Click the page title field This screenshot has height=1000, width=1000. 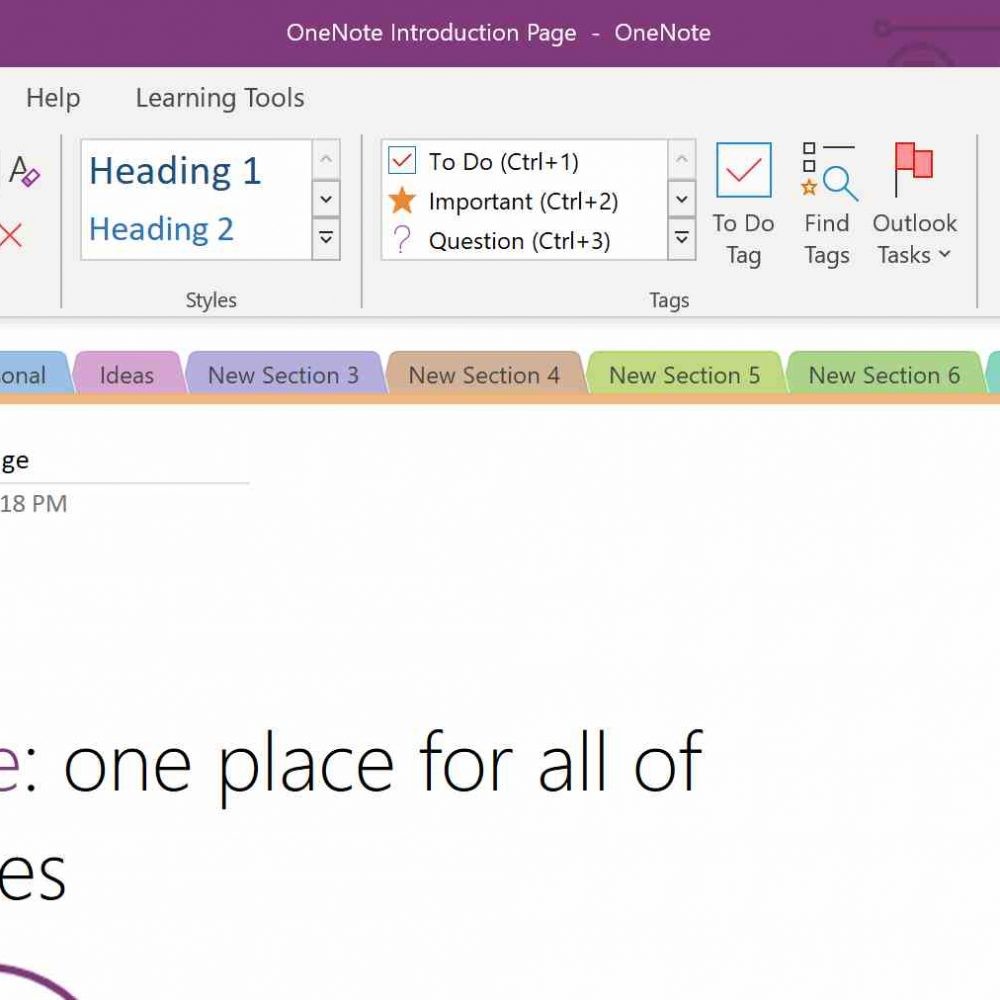tap(124, 460)
